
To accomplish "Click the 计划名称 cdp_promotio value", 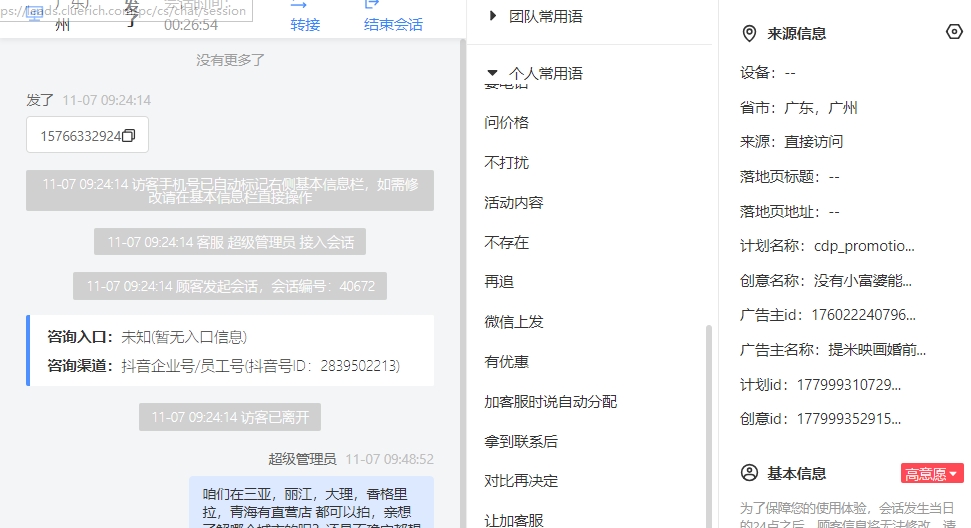I will coord(864,246).
